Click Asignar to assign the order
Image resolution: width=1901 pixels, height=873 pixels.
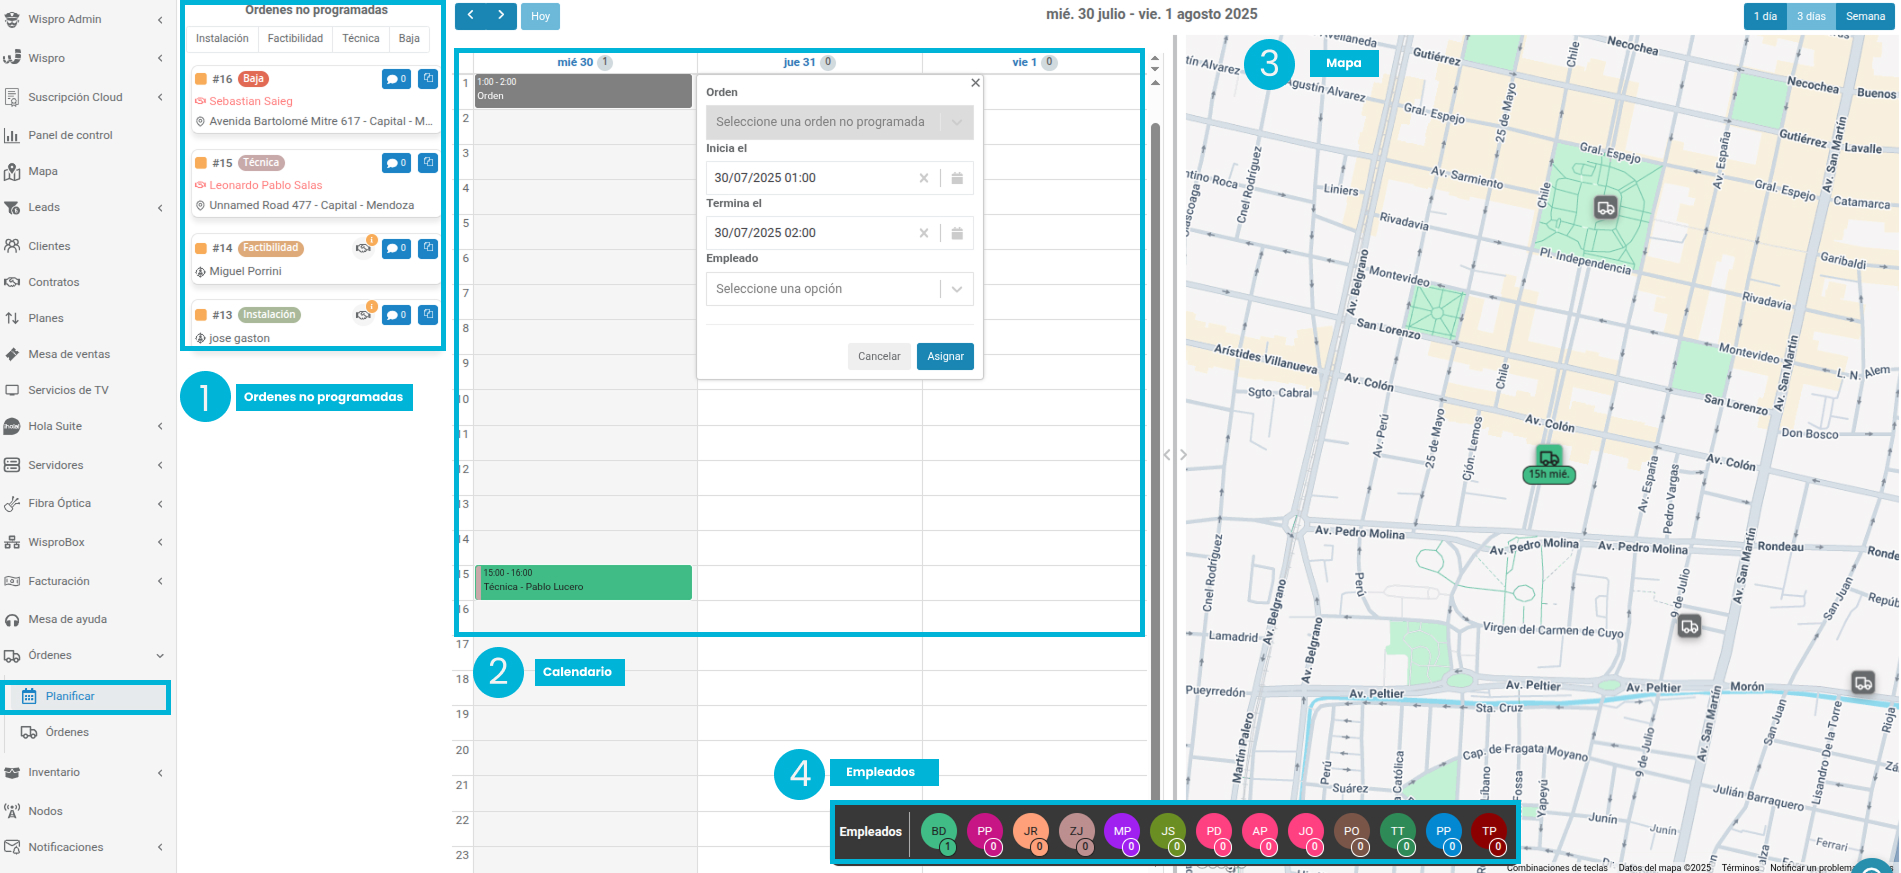(945, 356)
